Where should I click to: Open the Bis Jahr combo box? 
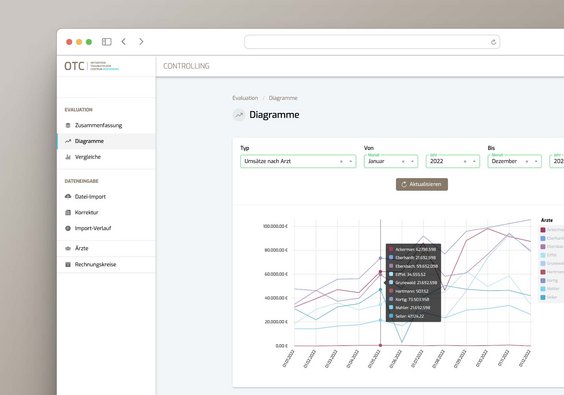pyautogui.click(x=557, y=161)
